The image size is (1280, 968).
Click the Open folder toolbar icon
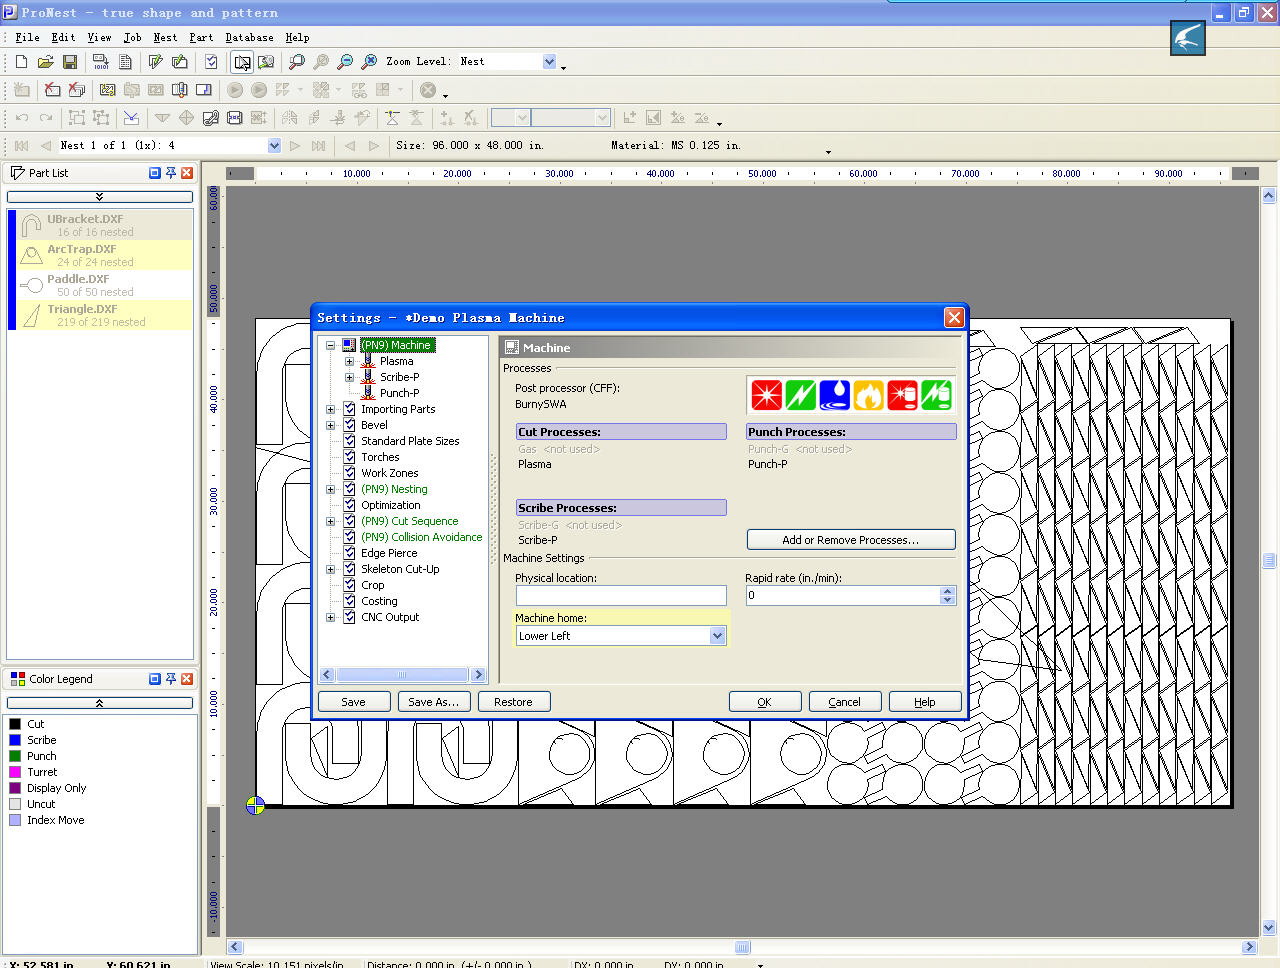click(45, 62)
